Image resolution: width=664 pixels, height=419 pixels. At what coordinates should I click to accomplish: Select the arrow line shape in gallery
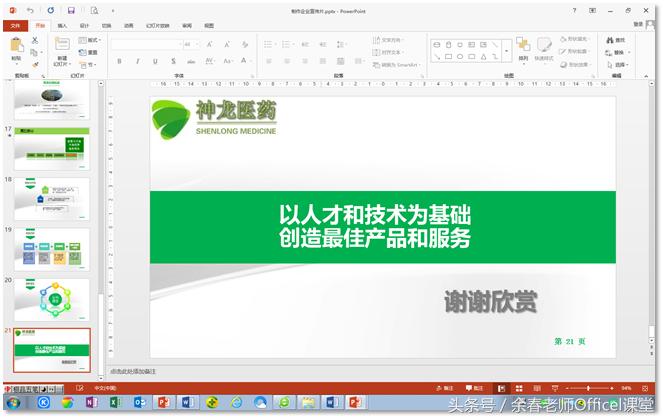(437, 56)
